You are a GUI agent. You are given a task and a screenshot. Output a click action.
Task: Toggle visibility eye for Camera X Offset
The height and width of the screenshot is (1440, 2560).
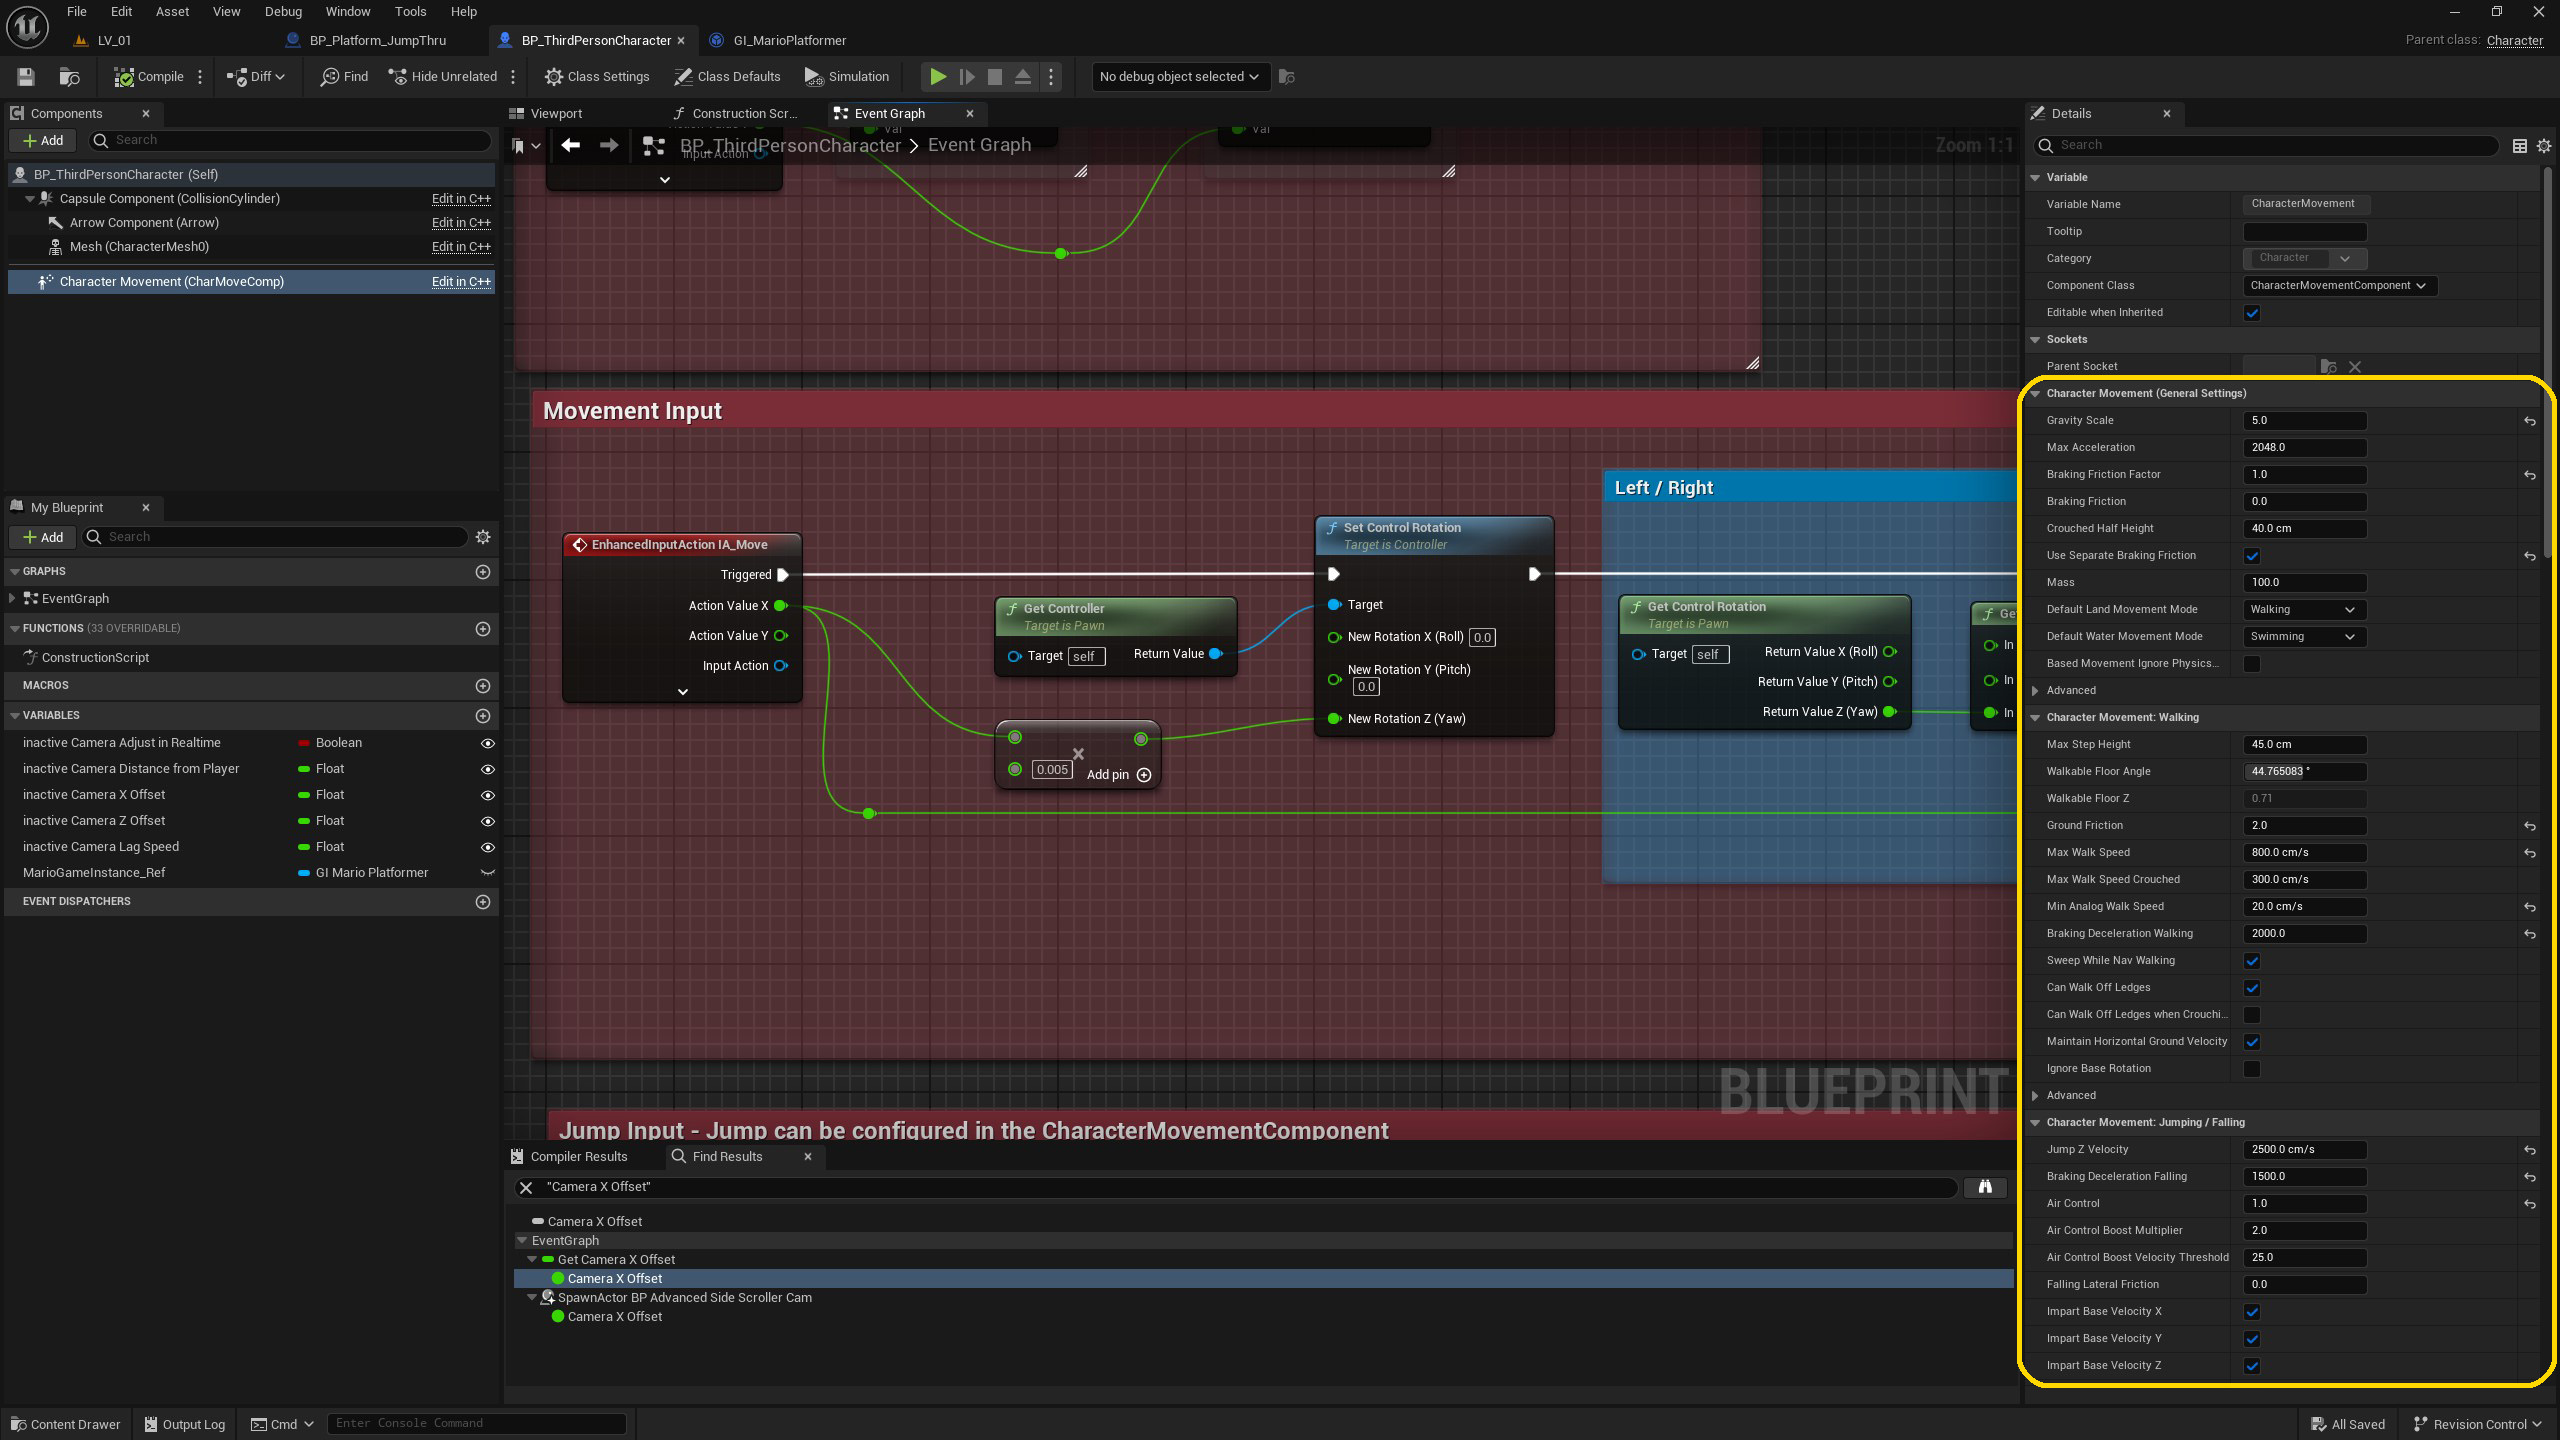488,795
